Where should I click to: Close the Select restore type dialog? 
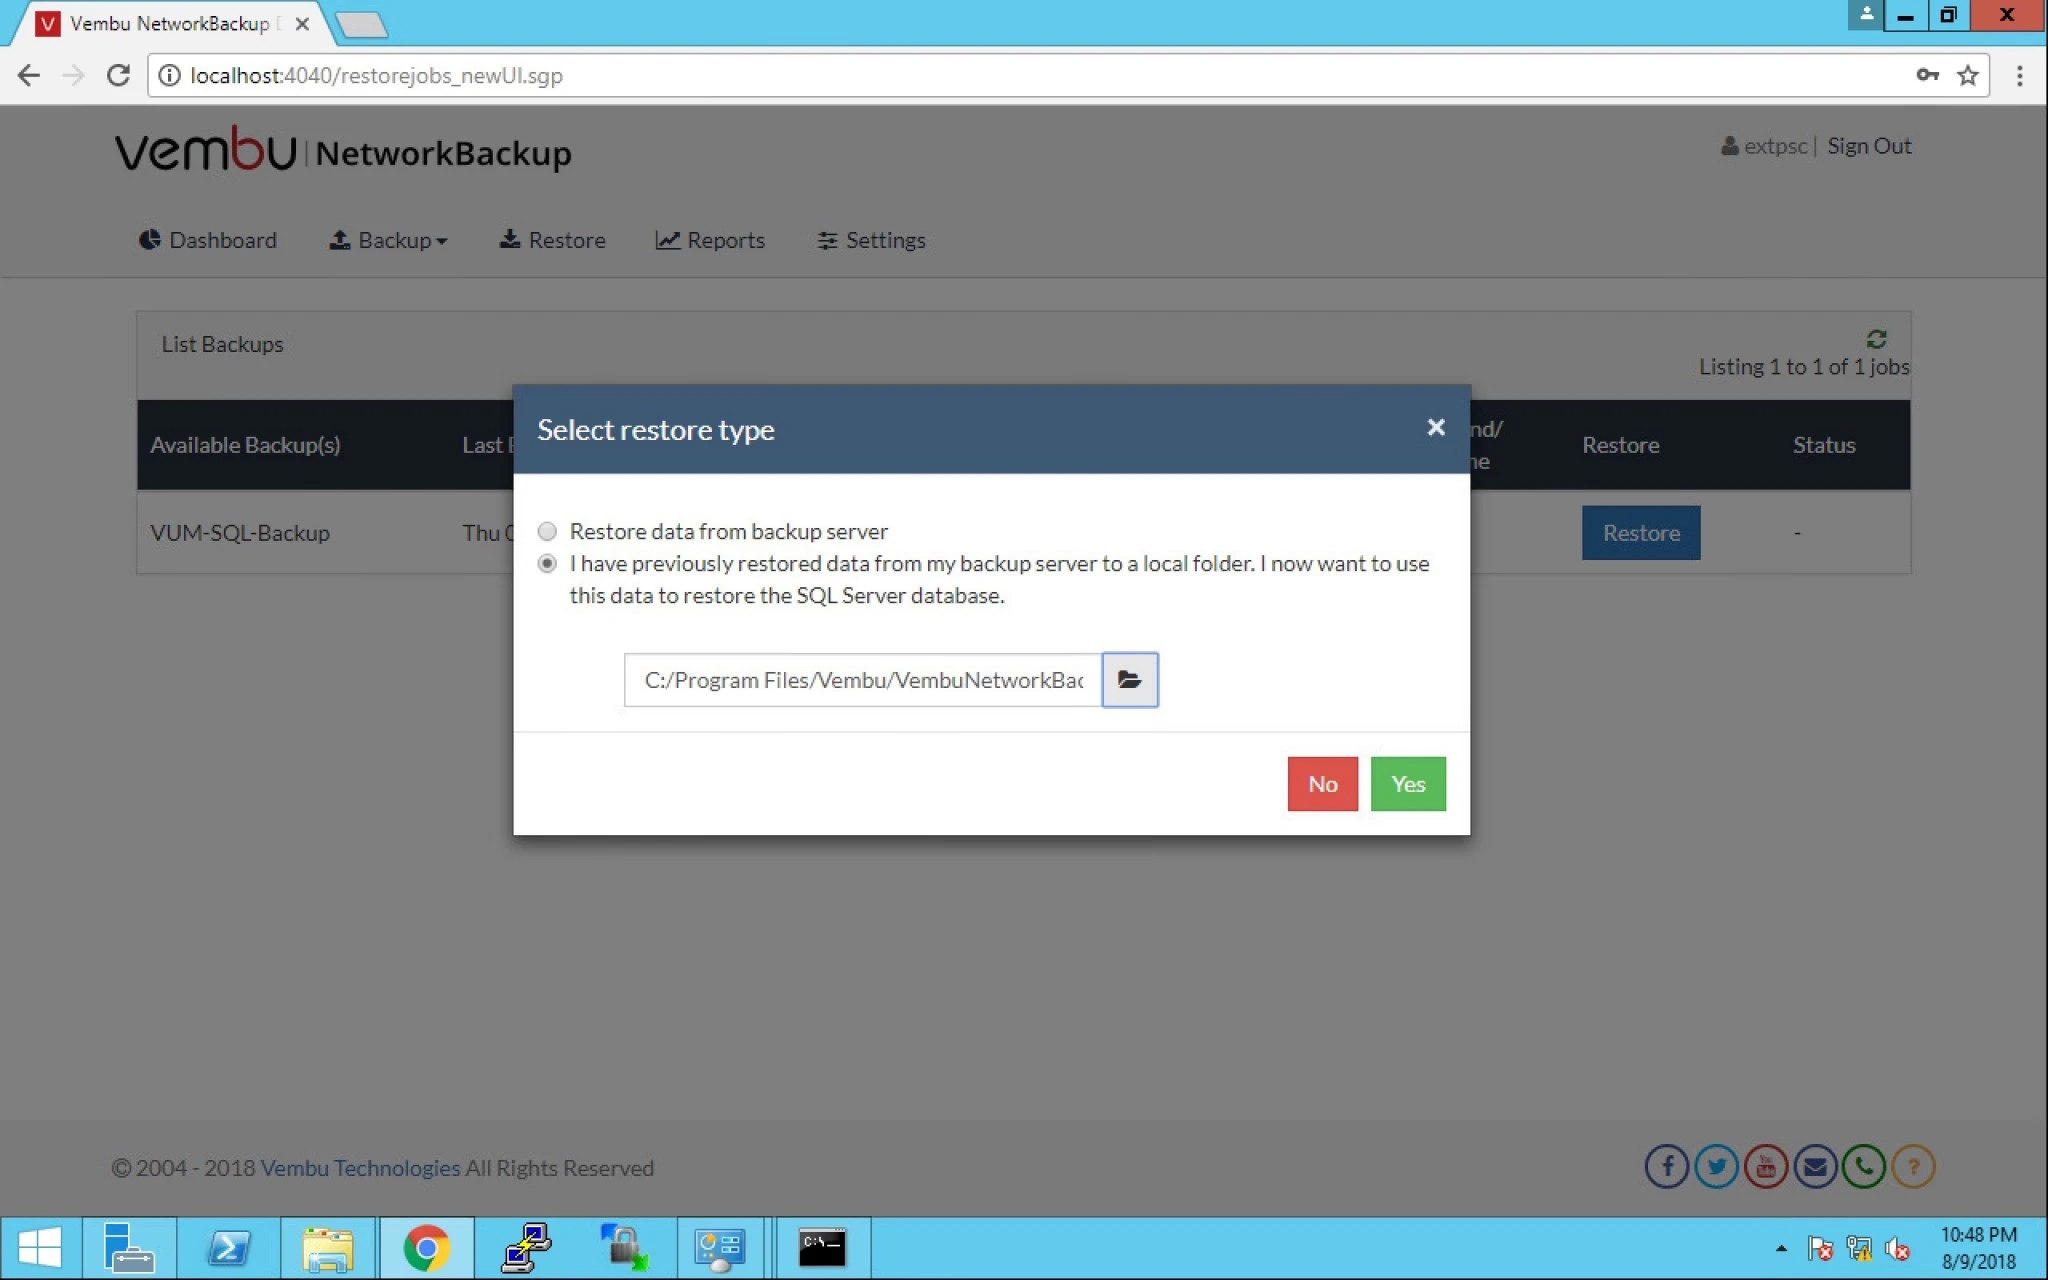tap(1436, 428)
